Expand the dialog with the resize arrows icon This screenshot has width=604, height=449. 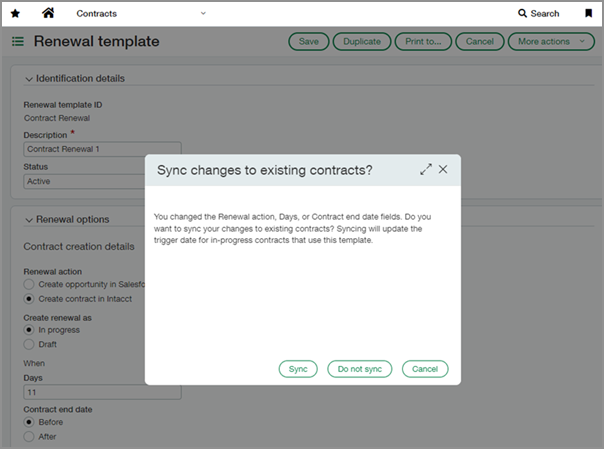pyautogui.click(x=426, y=170)
